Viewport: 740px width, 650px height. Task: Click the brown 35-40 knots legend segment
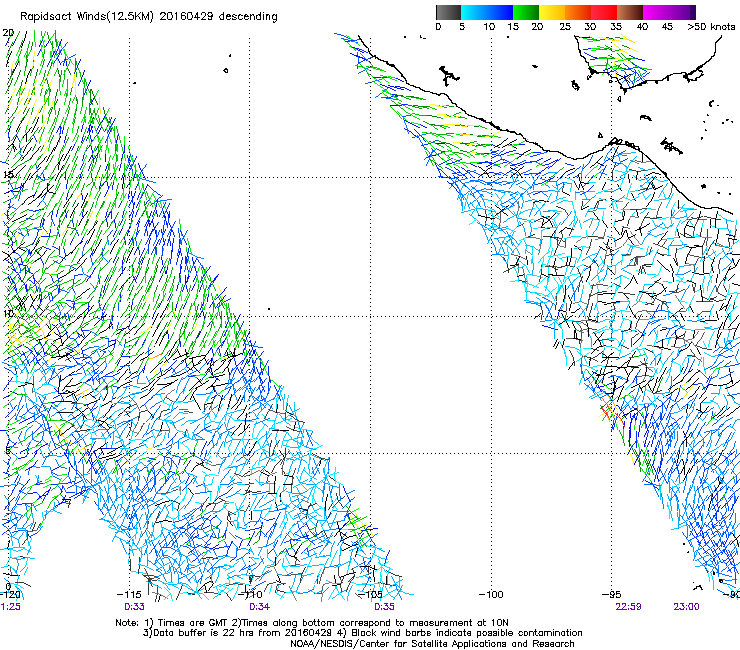coord(630,12)
